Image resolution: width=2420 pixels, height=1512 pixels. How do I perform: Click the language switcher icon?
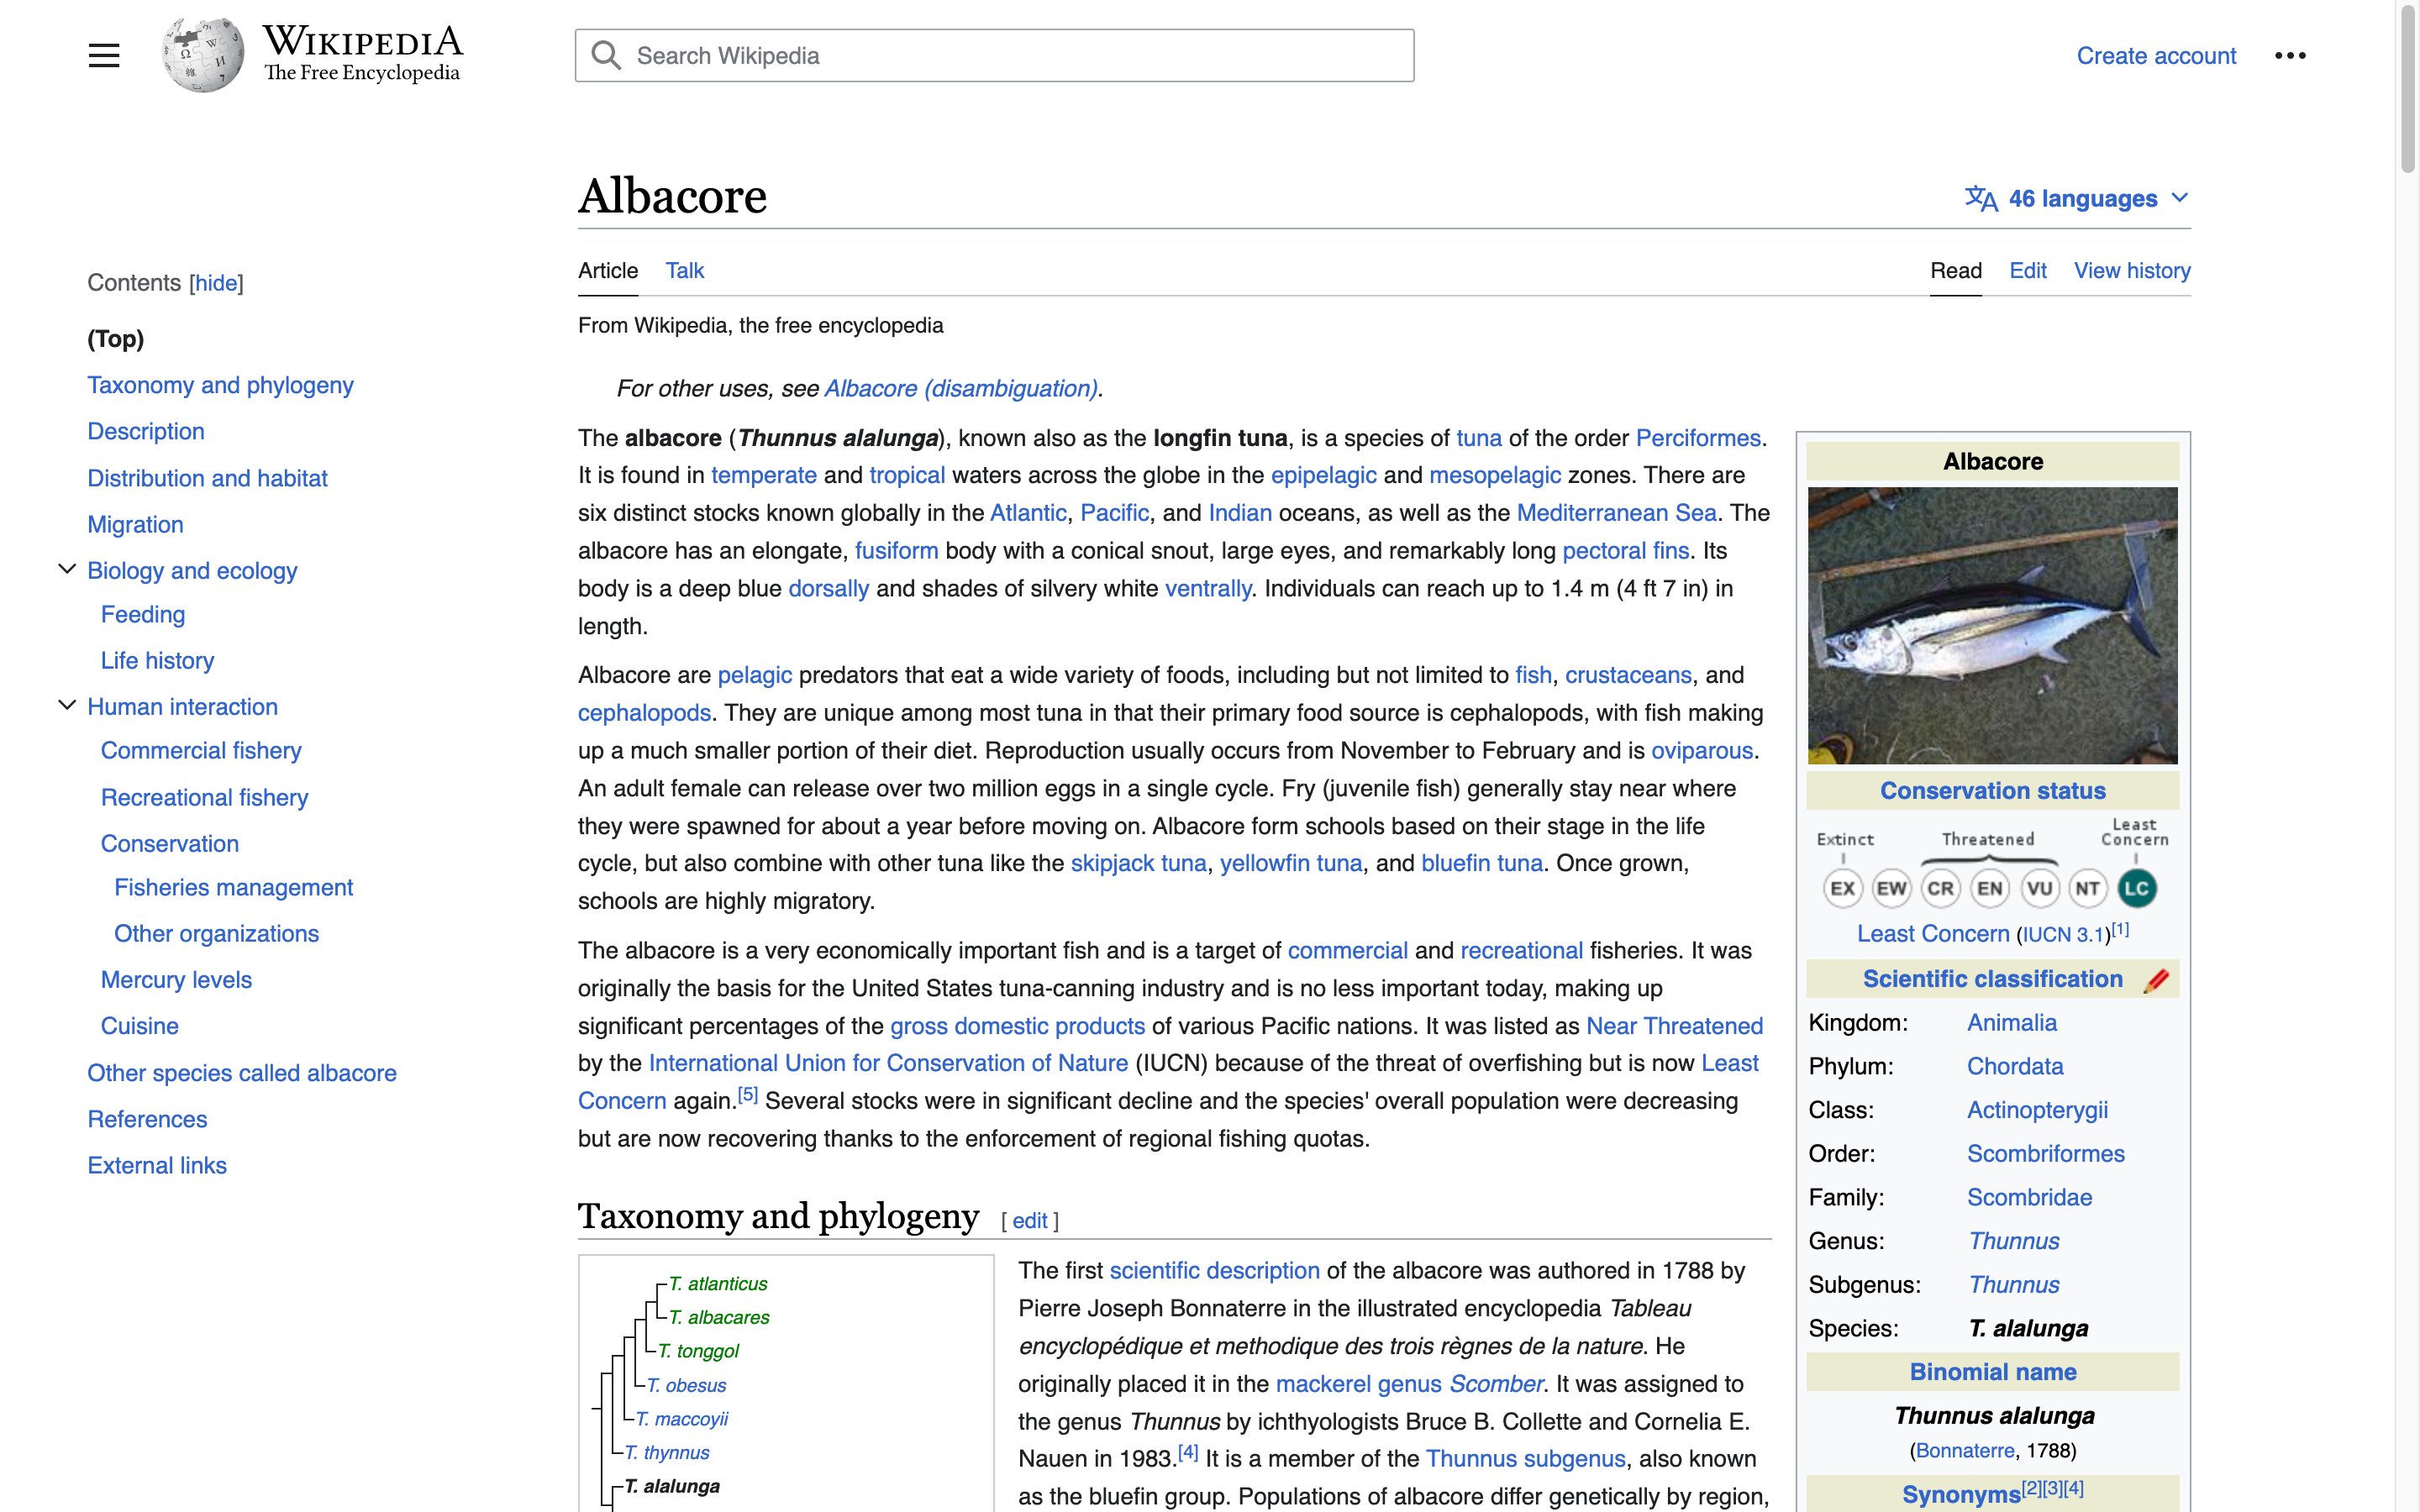click(1981, 197)
